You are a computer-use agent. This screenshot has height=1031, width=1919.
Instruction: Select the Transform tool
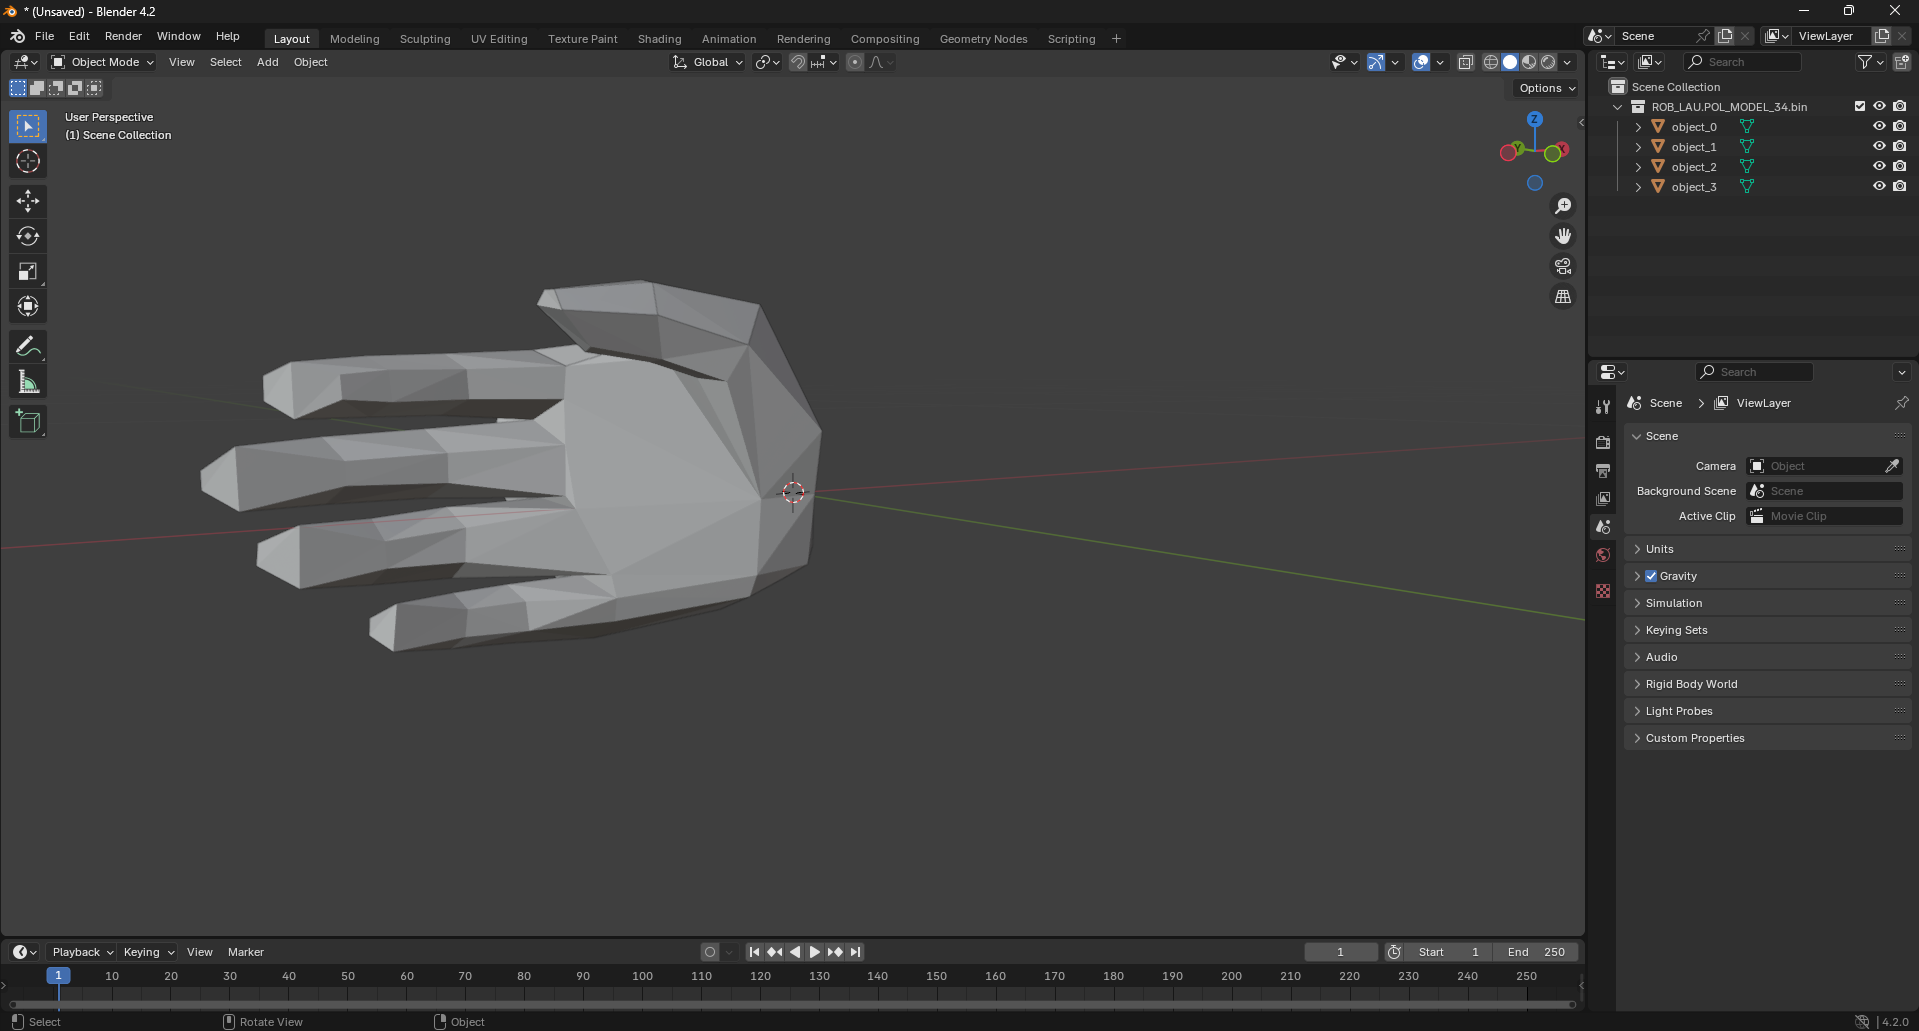28,306
